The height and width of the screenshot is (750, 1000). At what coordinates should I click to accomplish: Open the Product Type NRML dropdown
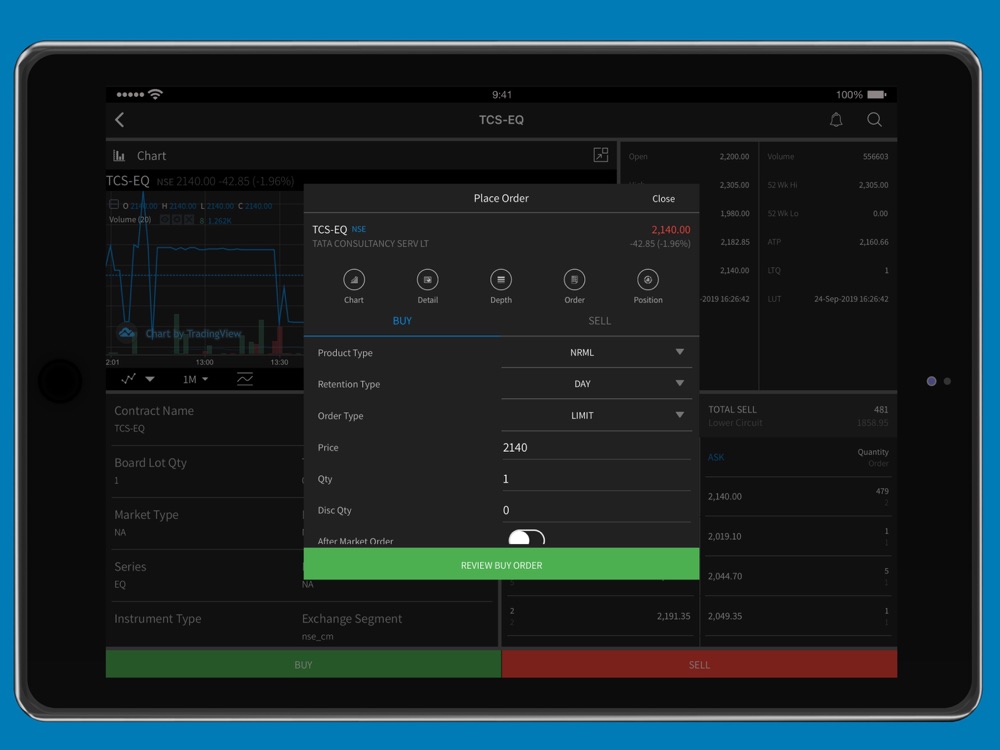coord(596,353)
